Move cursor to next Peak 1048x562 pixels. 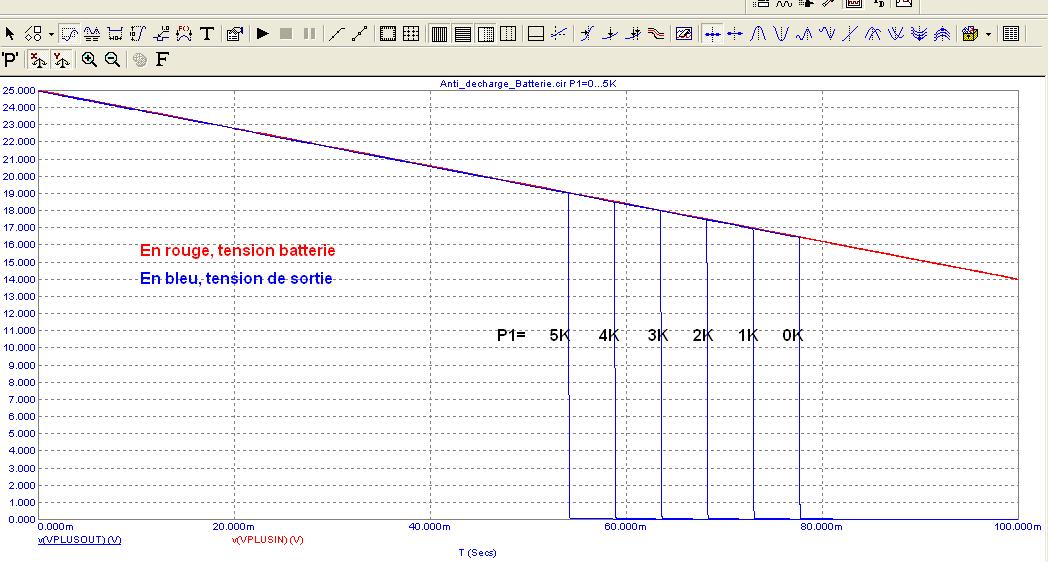[758, 33]
